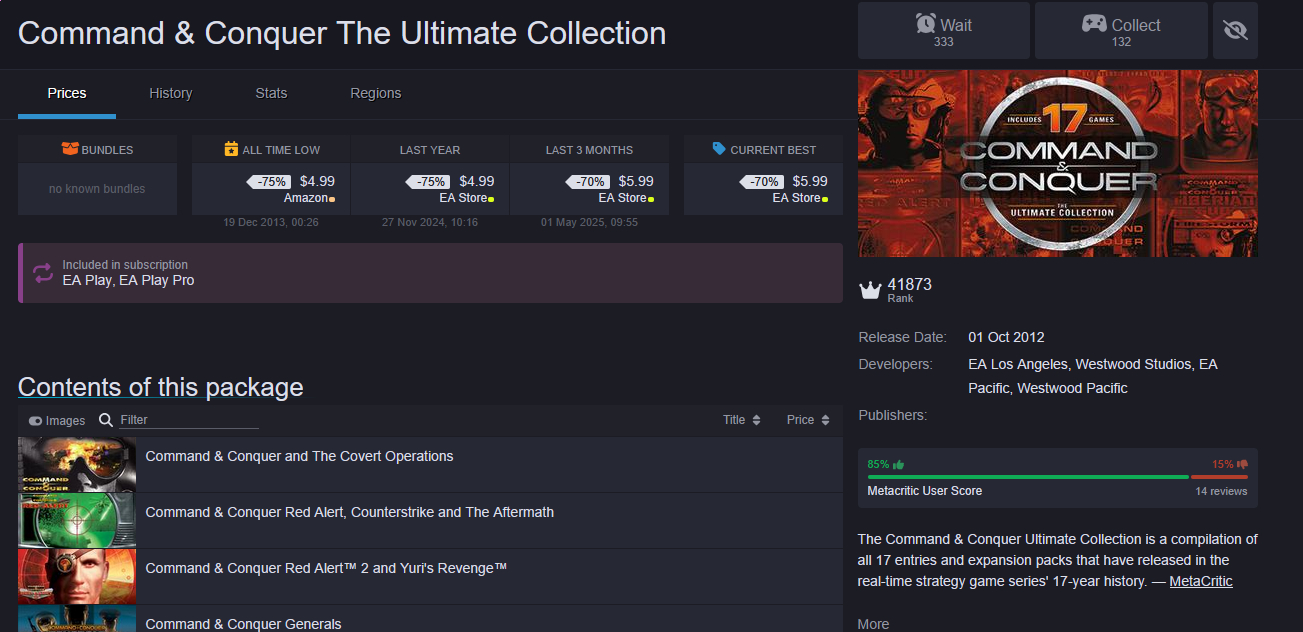The height and width of the screenshot is (632, 1303).
Task: Click the -70% Current Best discount badge
Action: click(763, 182)
